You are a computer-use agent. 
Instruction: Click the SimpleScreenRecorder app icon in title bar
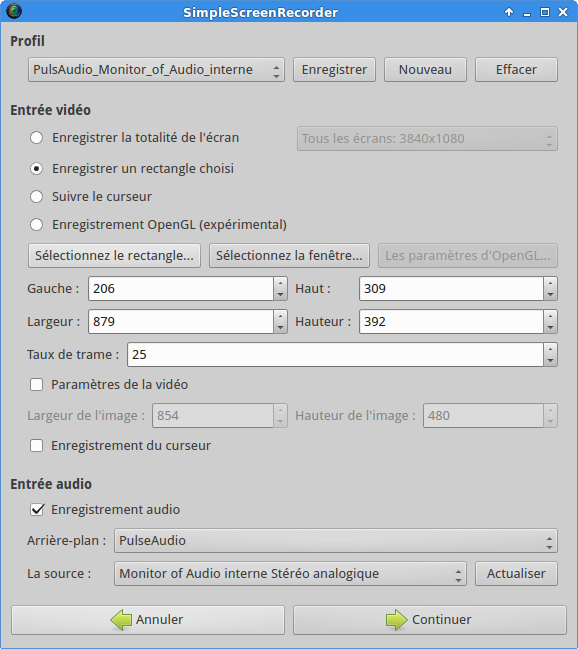pos(14,11)
